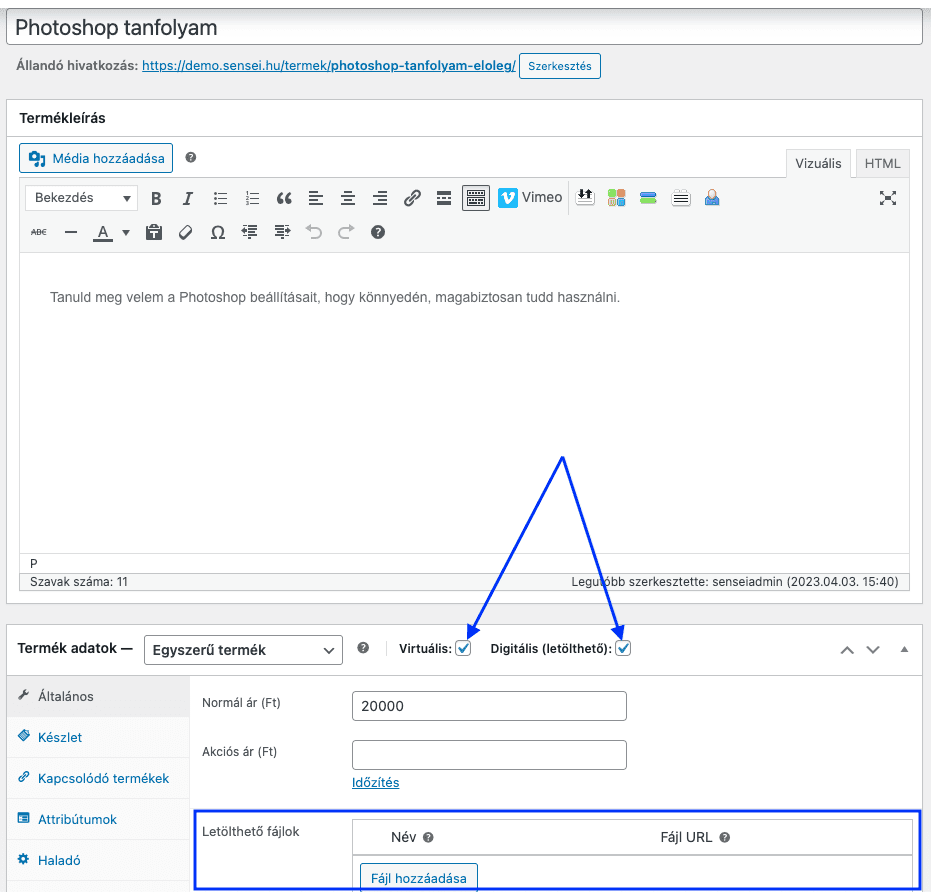The image size is (931, 892).
Task: Toggle the toolbar kitchen sink
Action: pyautogui.click(x=476, y=198)
